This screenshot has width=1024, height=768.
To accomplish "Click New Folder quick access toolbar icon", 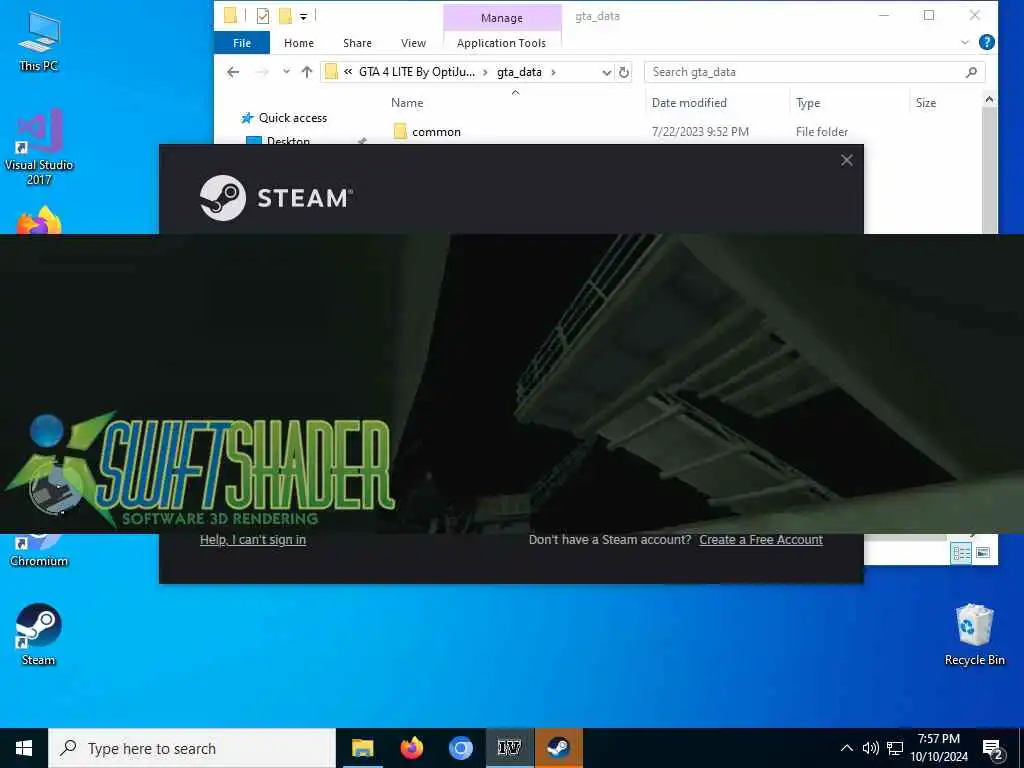I will (x=285, y=16).
